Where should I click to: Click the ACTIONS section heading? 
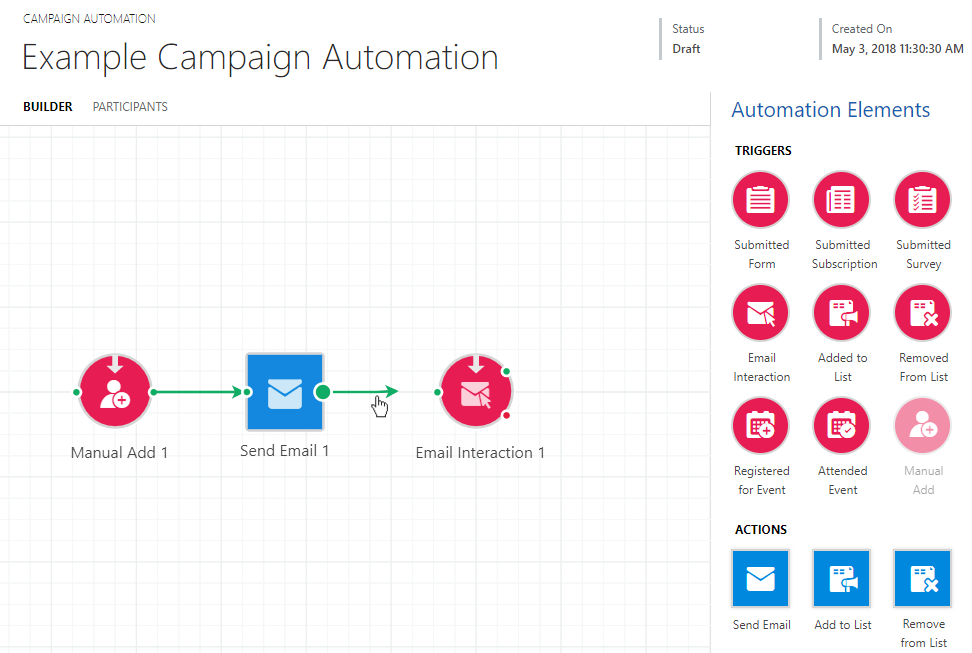(761, 530)
